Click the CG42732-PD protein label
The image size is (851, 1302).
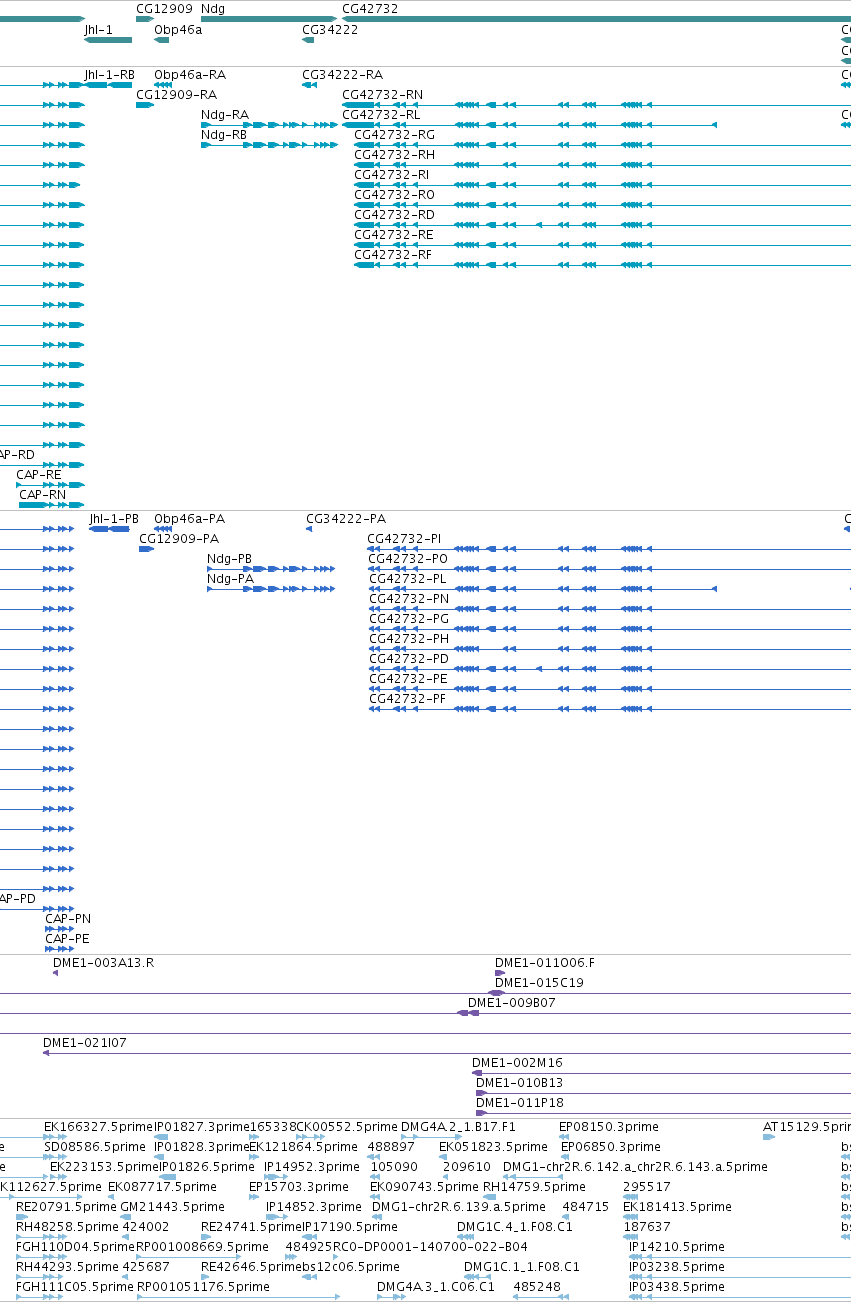tap(409, 659)
